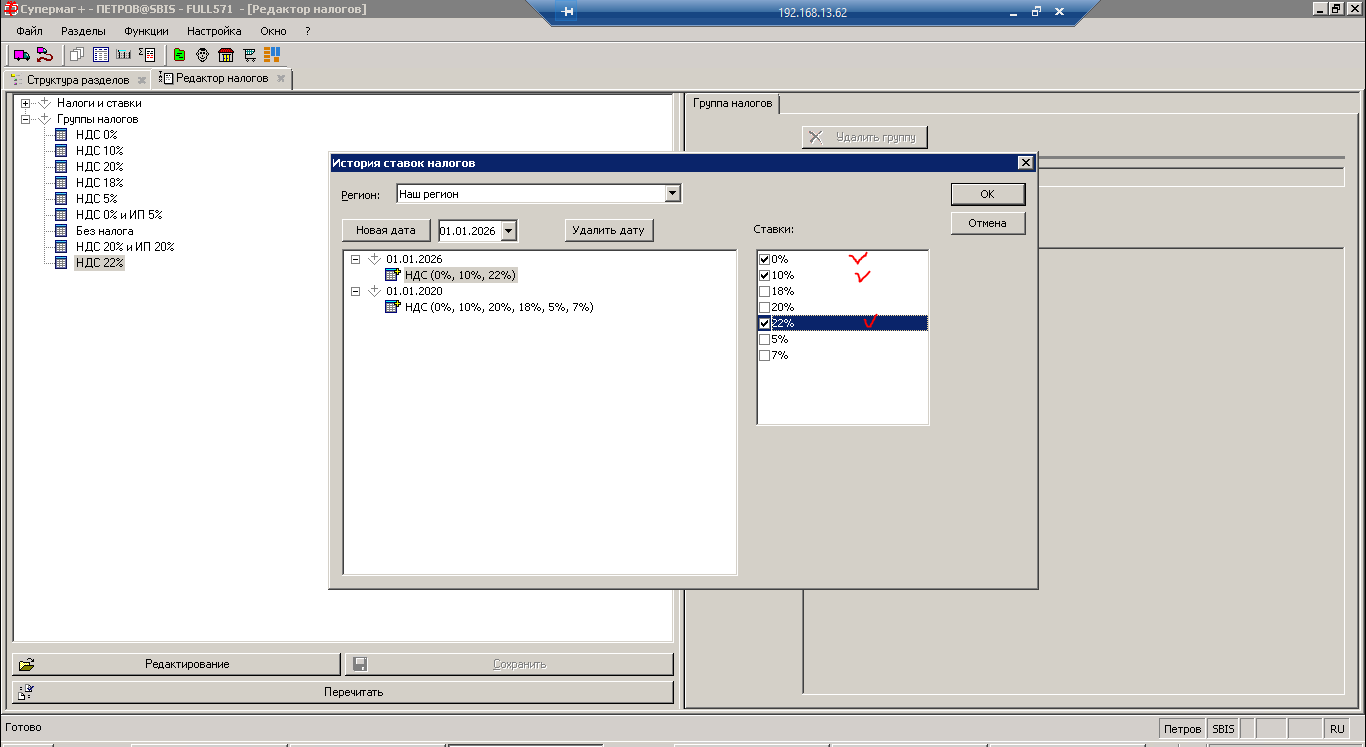The image size is (1366, 747).
Task: Click the green folder toolbar icon
Action: point(179,55)
